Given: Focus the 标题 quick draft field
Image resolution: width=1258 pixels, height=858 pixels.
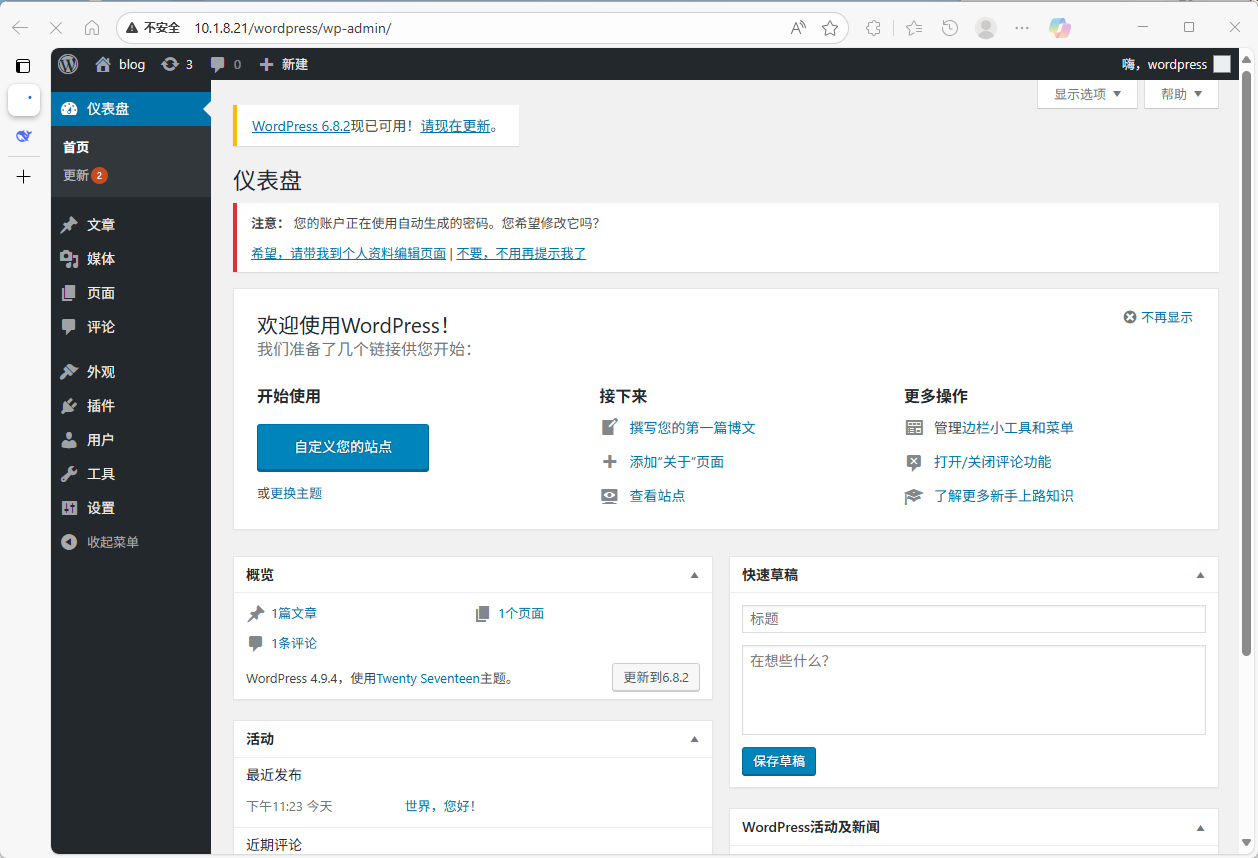Looking at the screenshot, I should pos(974,619).
